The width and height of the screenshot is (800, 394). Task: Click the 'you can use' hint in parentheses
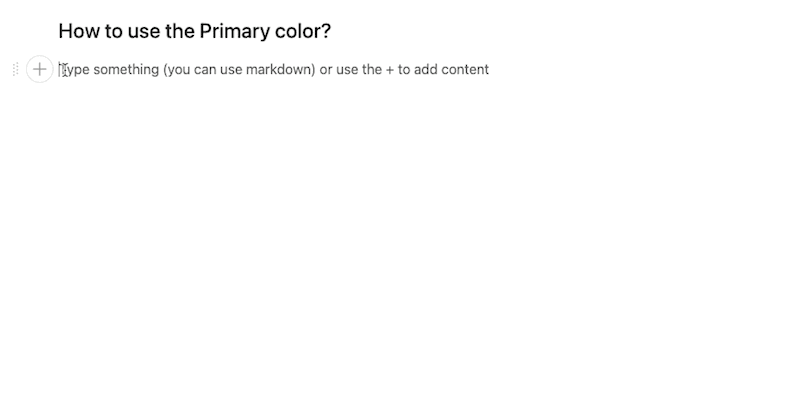203,69
